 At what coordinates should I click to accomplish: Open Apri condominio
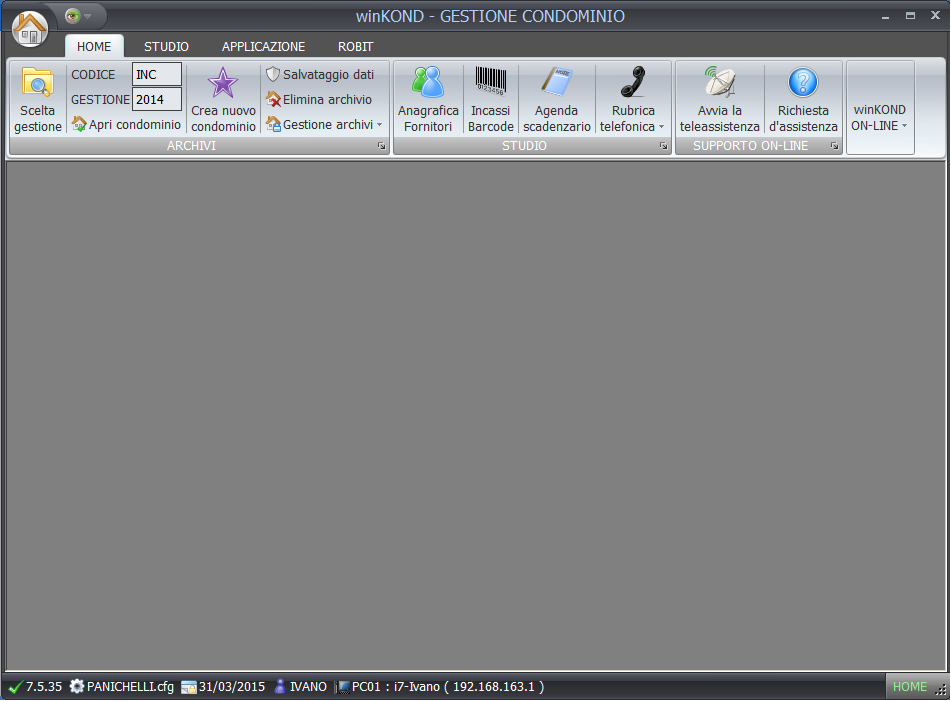click(126, 124)
